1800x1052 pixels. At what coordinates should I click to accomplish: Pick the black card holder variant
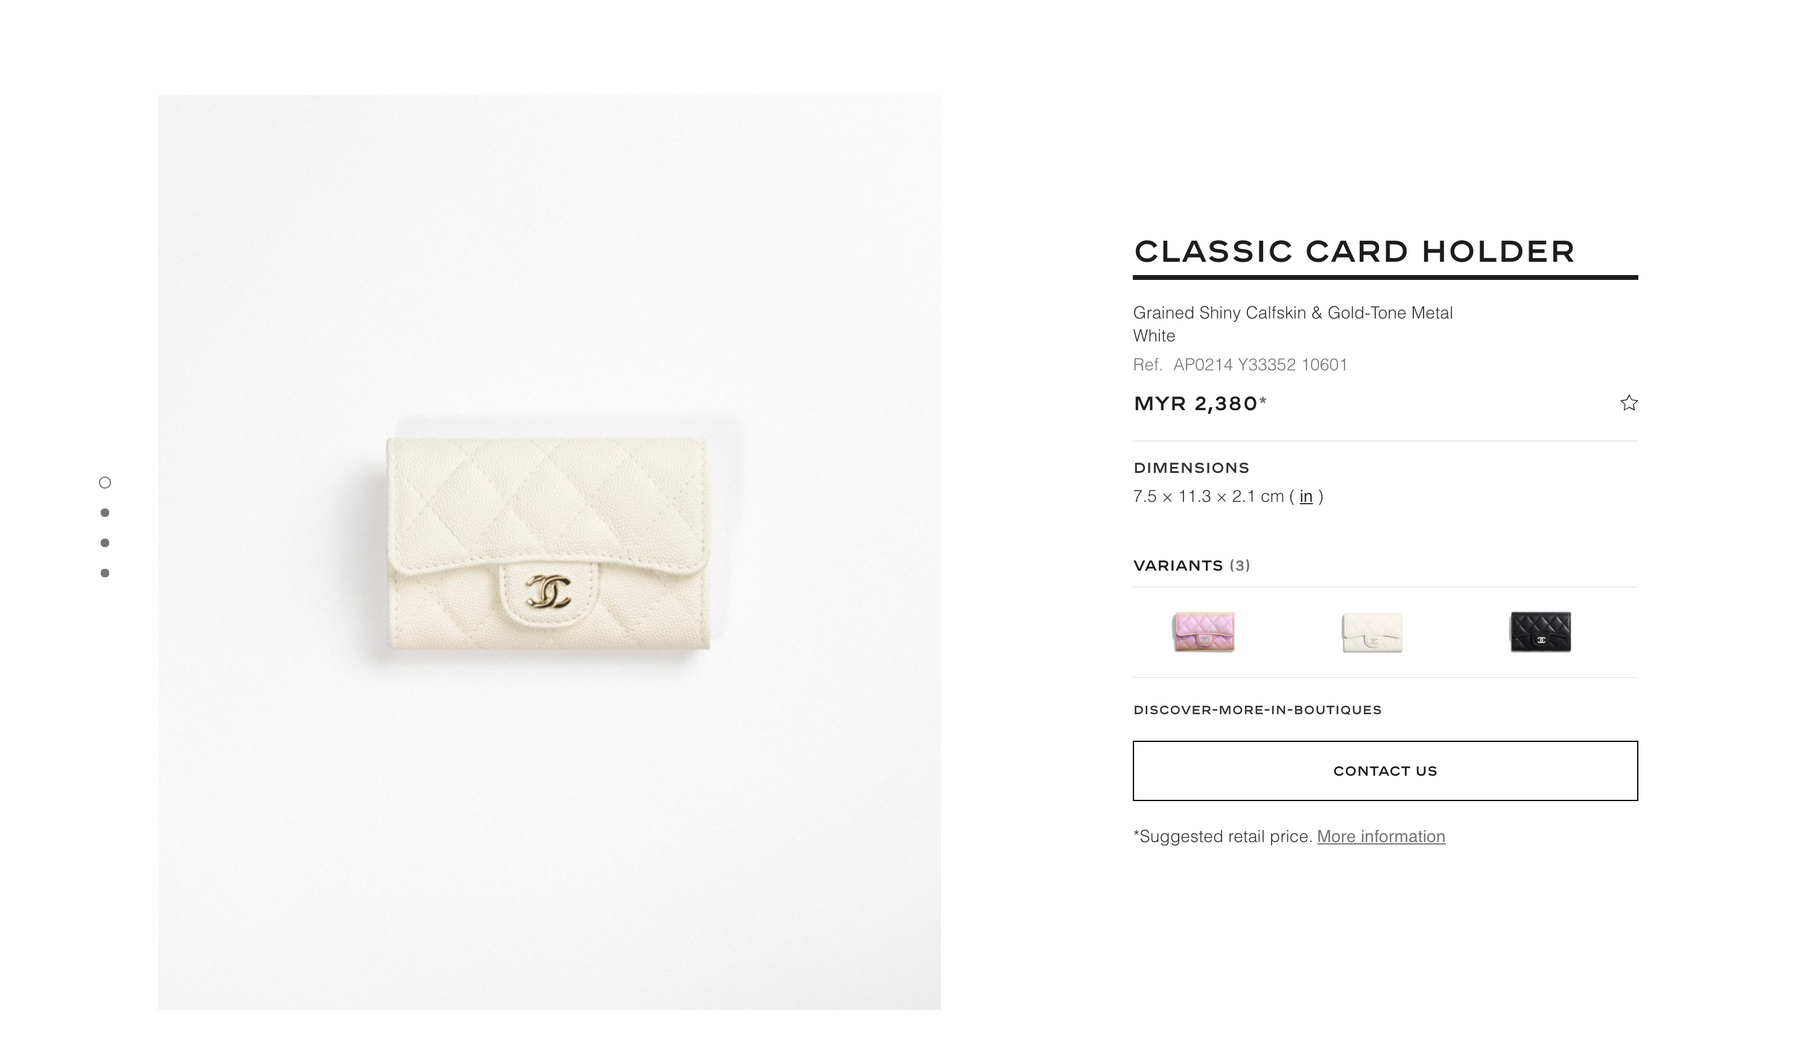pyautogui.click(x=1540, y=632)
